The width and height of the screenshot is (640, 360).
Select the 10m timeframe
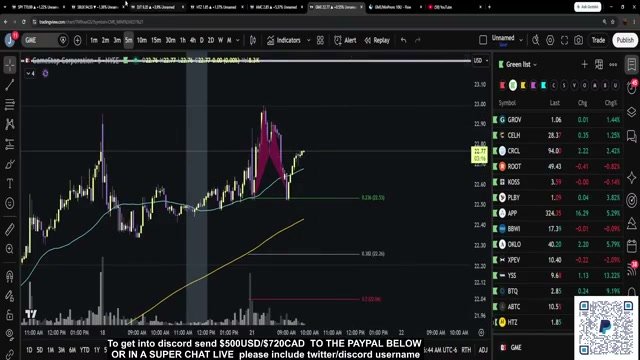(142, 40)
